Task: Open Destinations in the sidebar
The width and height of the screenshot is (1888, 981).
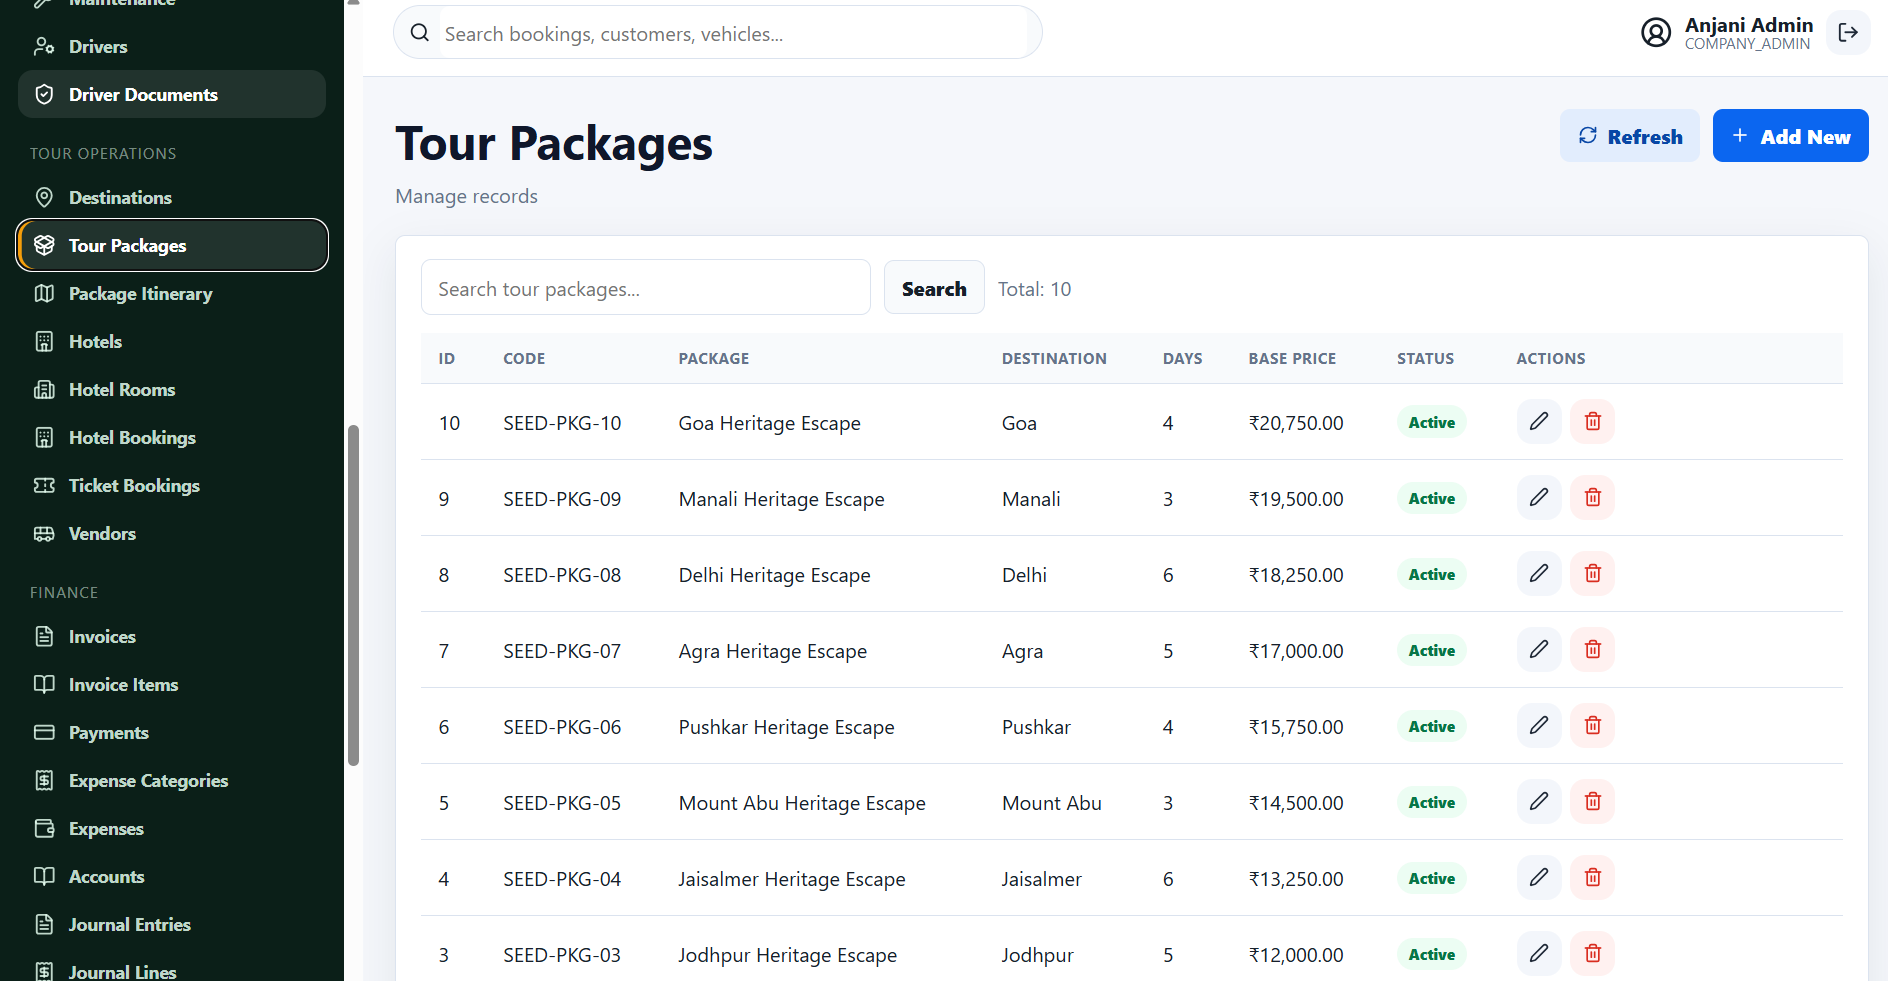Action: 172,197
